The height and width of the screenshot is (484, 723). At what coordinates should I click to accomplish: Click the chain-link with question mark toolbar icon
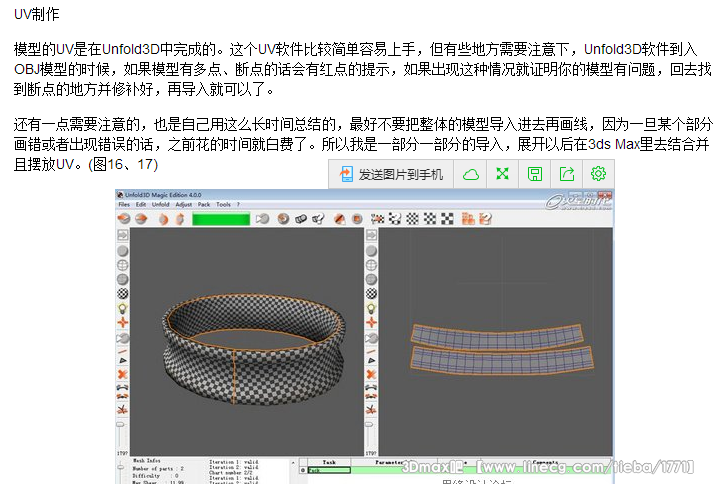(318, 218)
